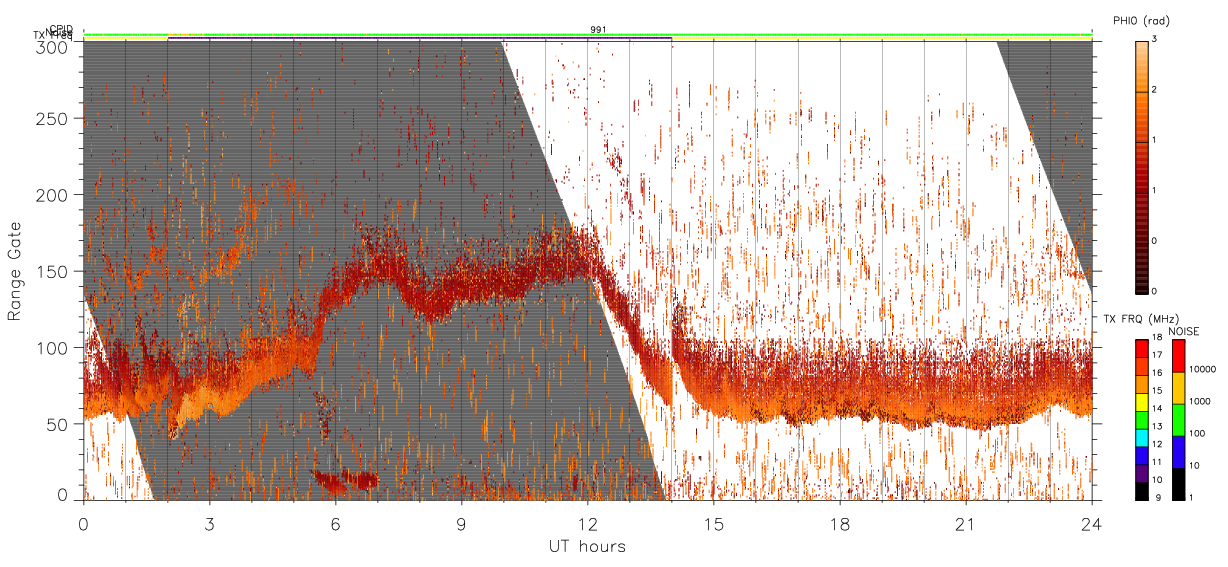This screenshot has width=1228, height=567.
Task: Click the black 9–10 MHz TX FRQ swatch
Action: click(x=1142, y=491)
